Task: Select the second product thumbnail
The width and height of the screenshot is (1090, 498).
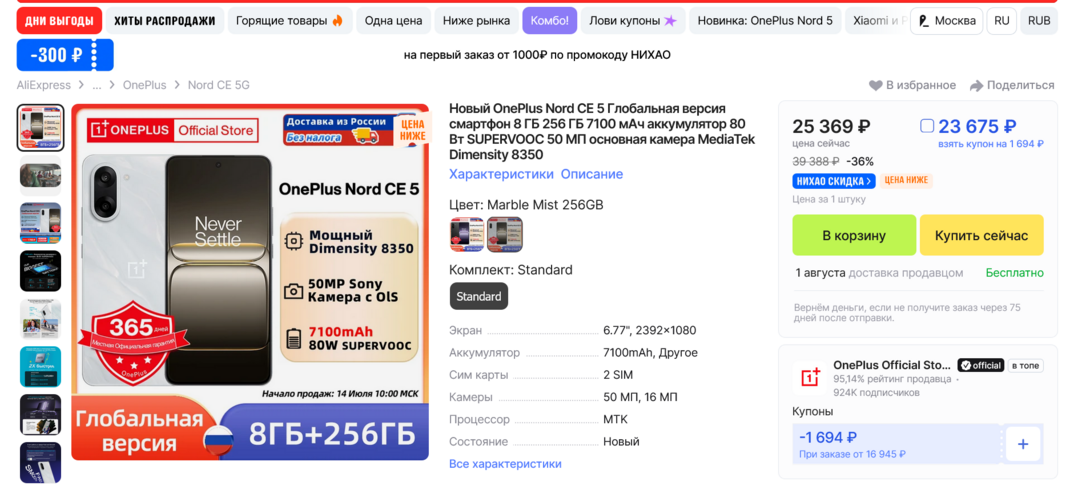Action: [40, 175]
